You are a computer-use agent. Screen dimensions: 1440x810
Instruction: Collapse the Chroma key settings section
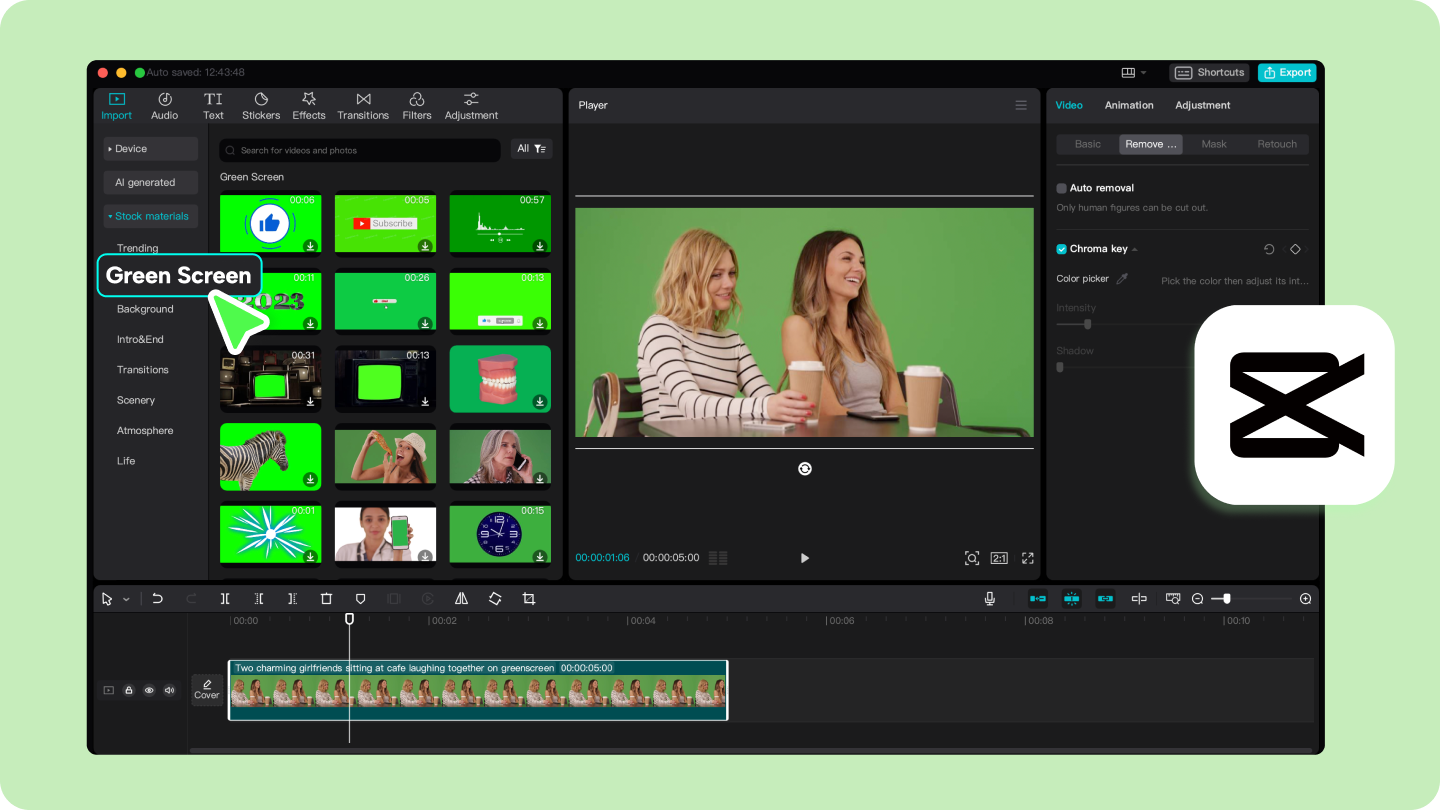tap(1133, 249)
